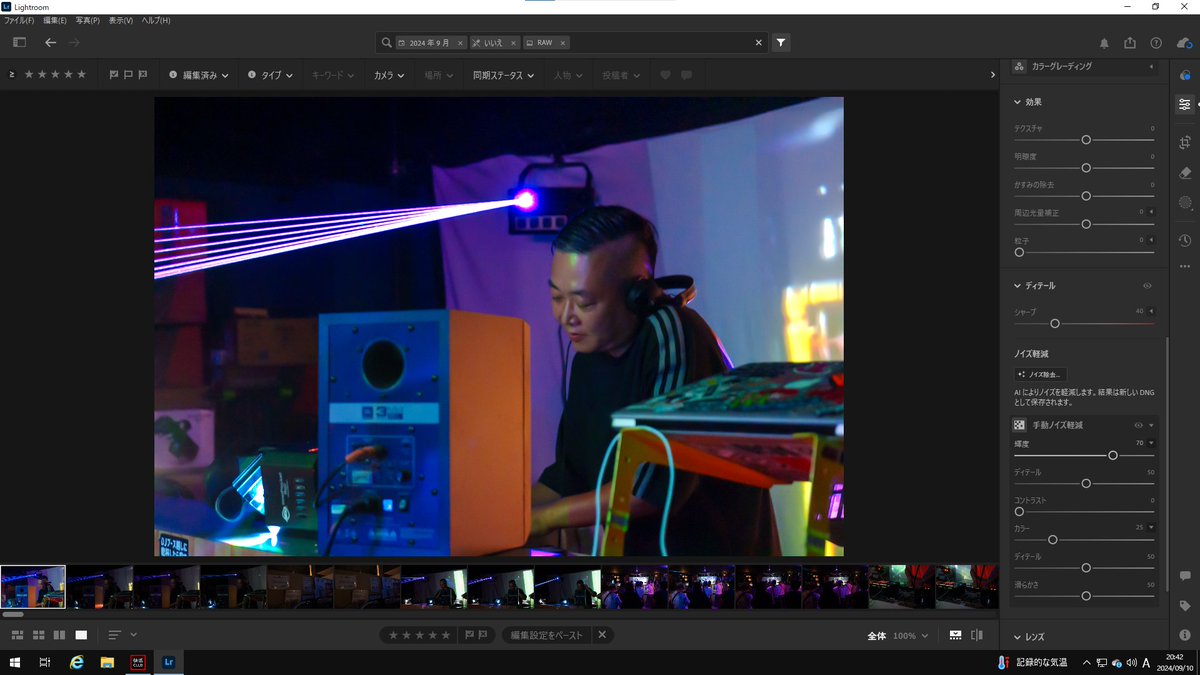The height and width of the screenshot is (675, 1200).
Task: Filter by heart liked icon
Action: [666, 75]
